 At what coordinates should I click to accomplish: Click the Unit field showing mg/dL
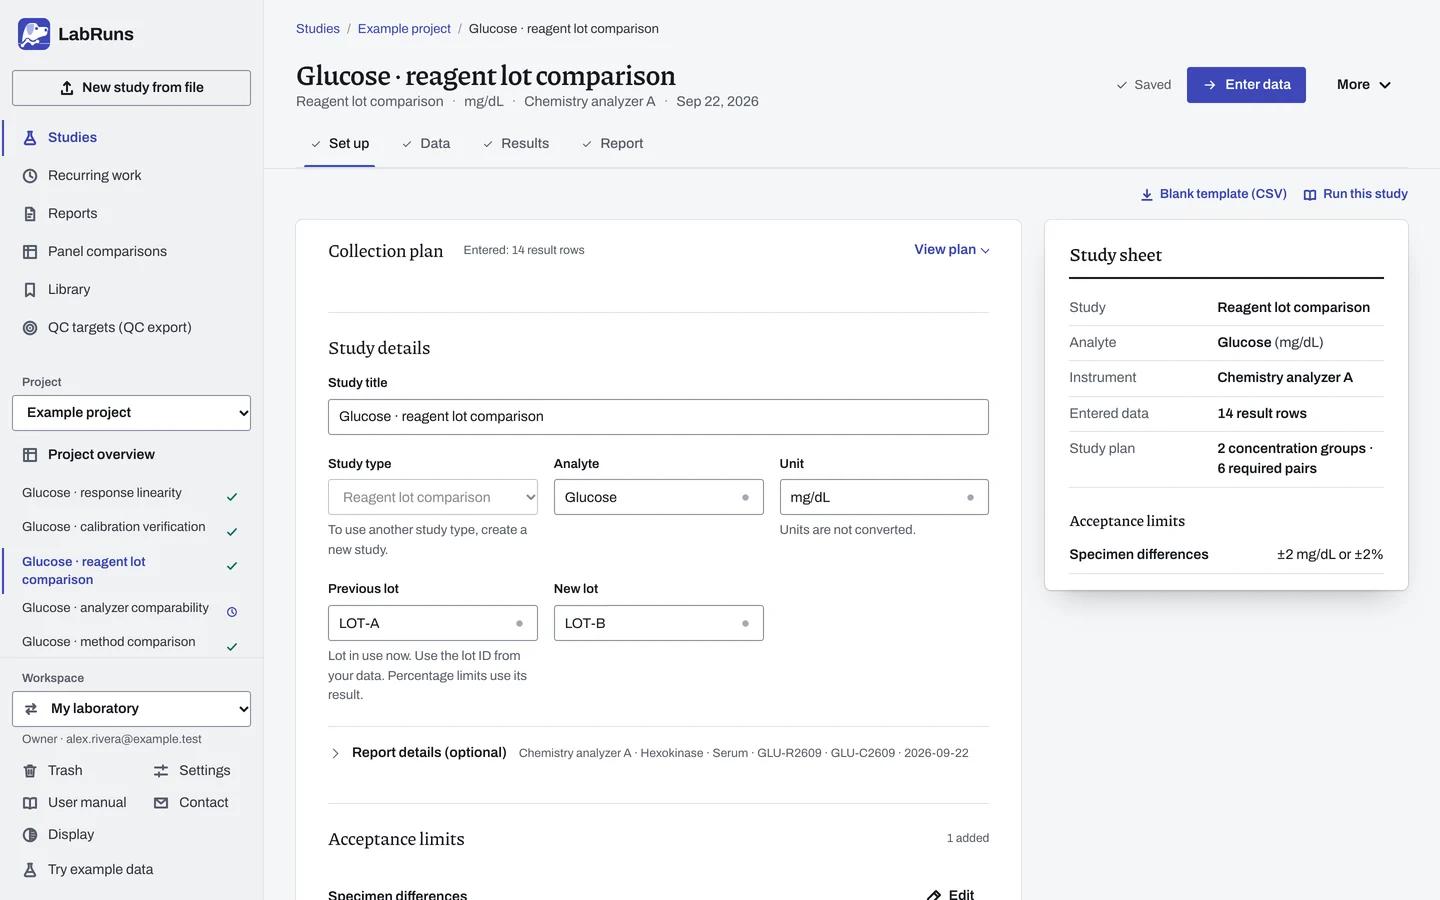(884, 497)
